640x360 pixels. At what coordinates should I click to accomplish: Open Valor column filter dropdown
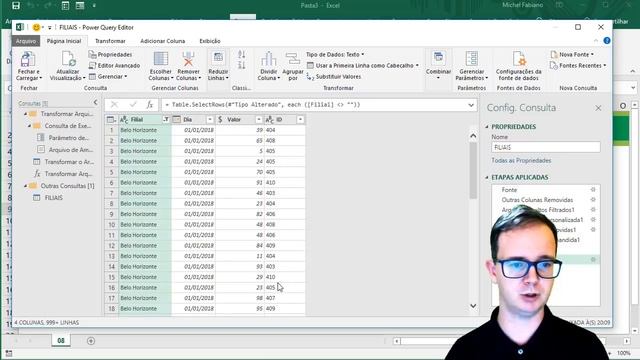(259, 120)
